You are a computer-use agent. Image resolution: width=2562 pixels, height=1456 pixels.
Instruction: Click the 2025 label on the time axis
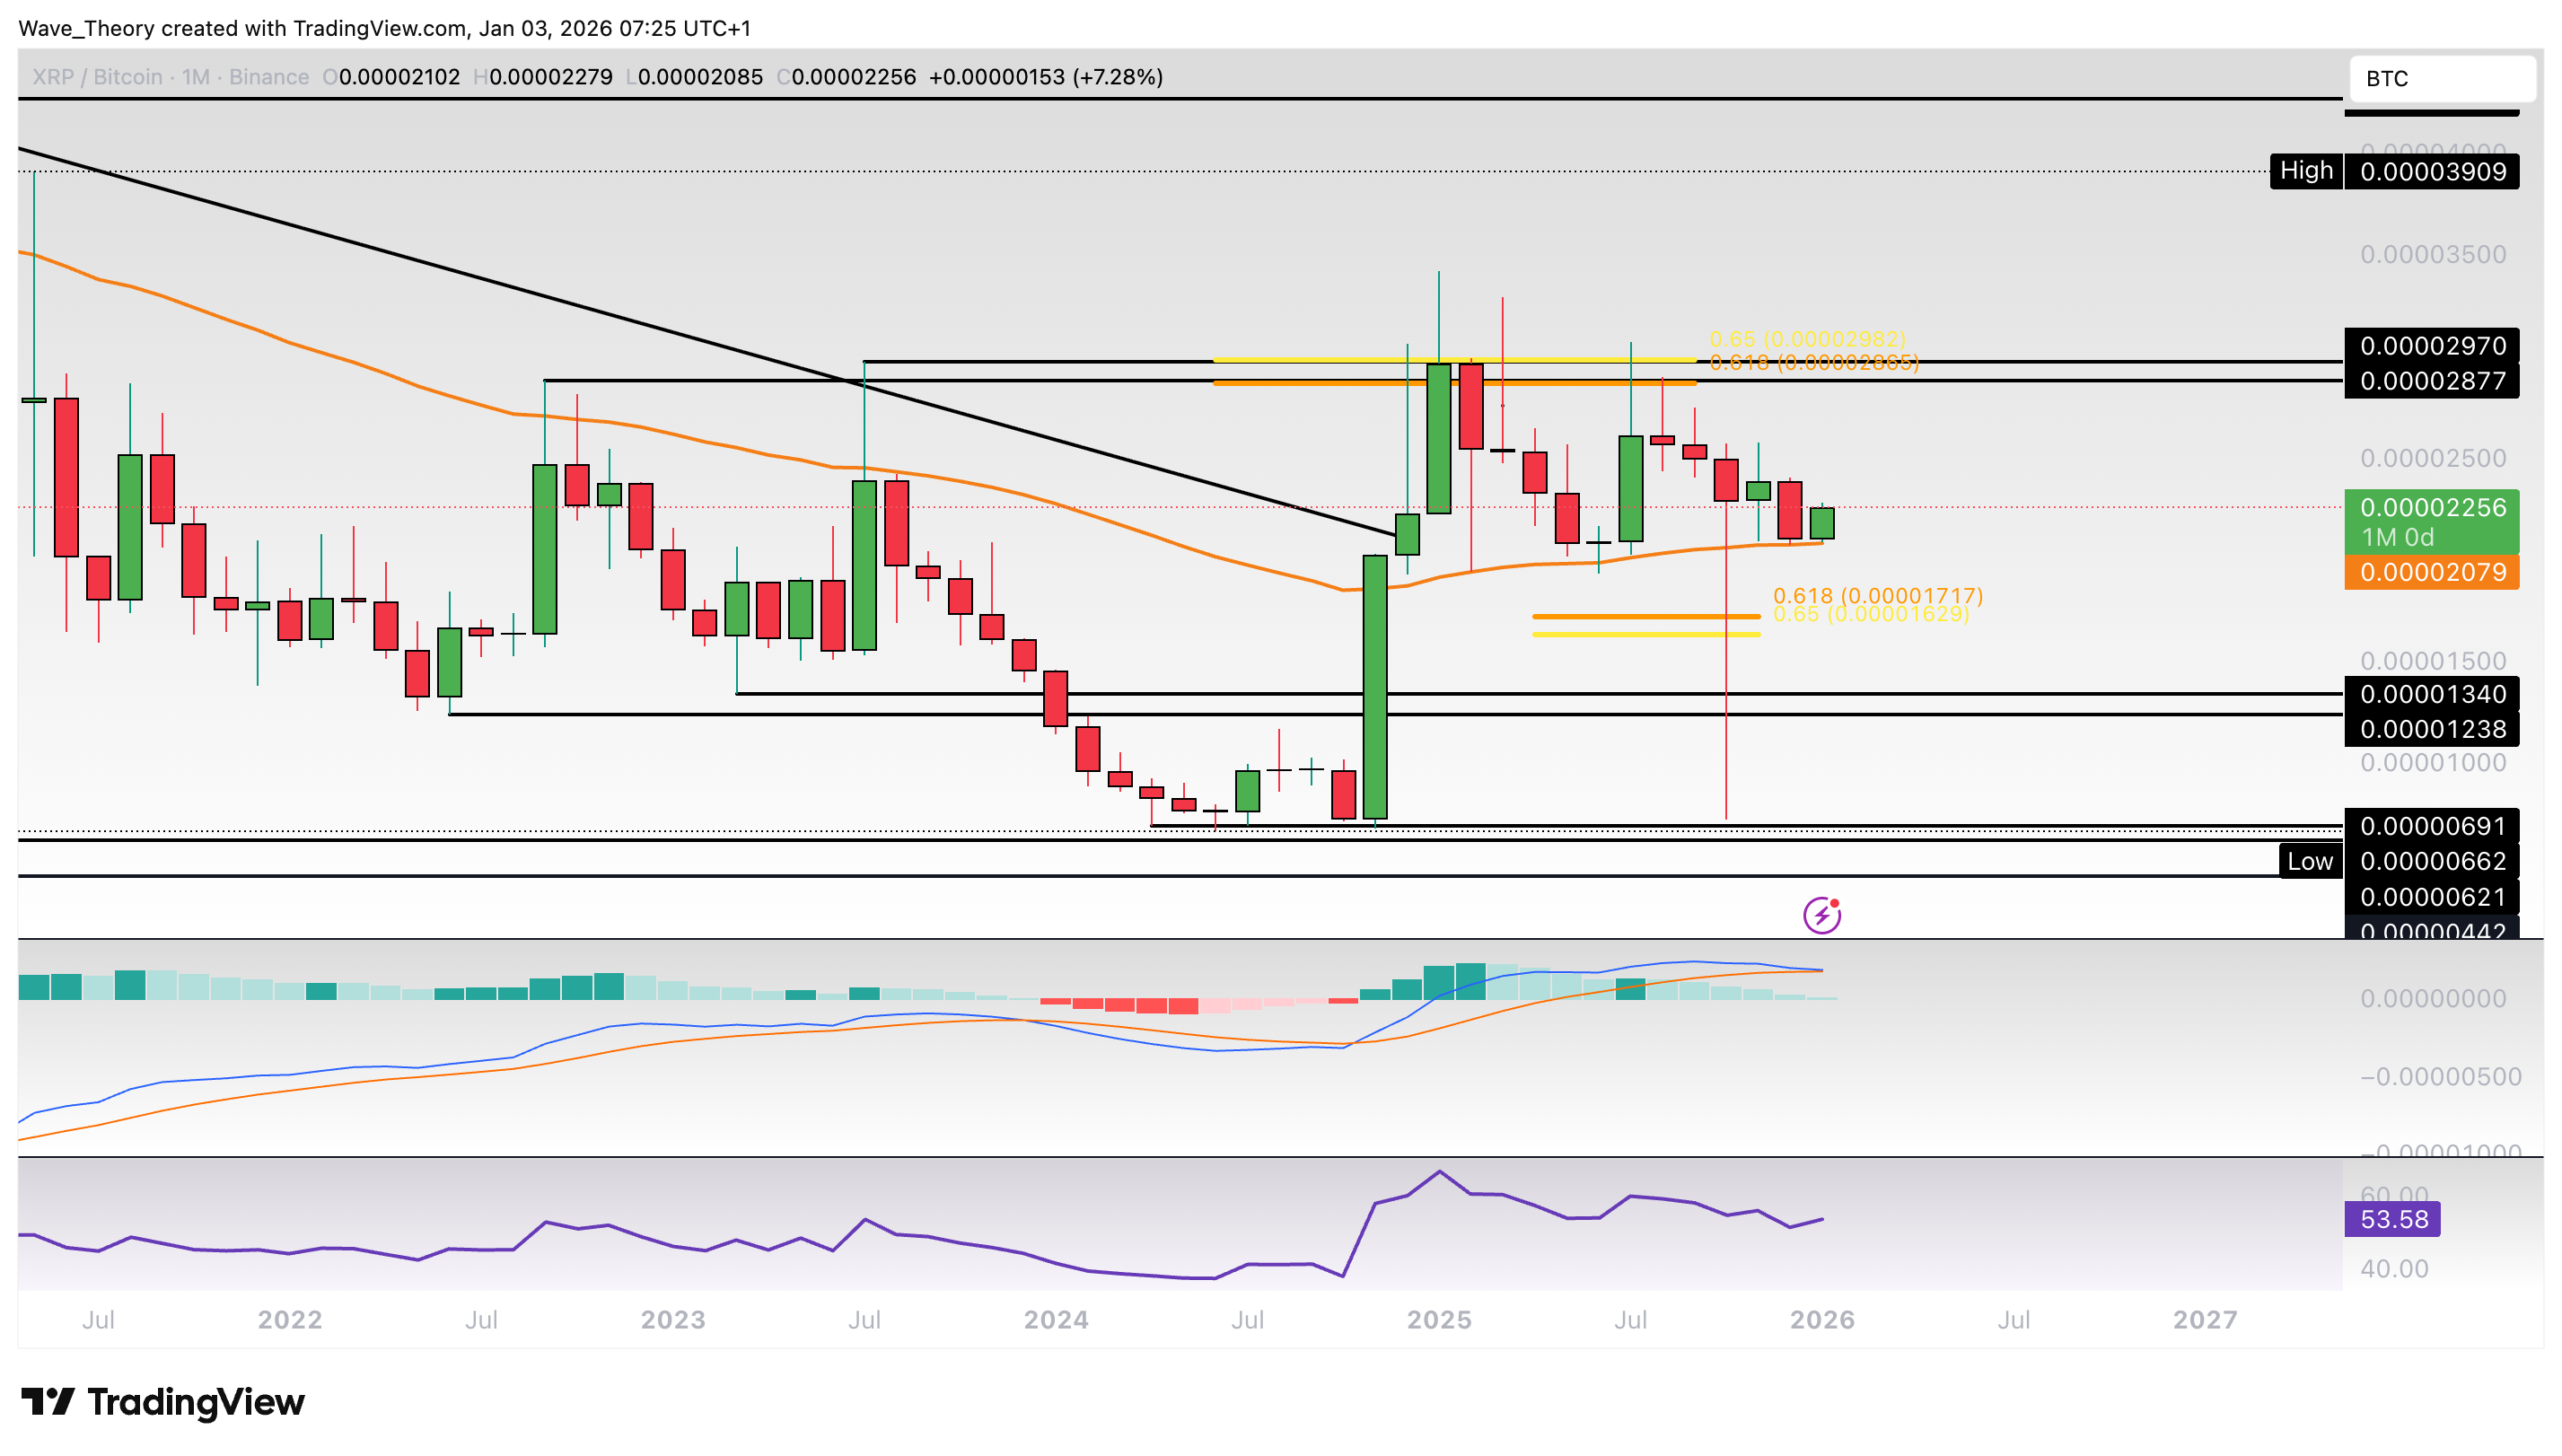click(x=1438, y=1320)
